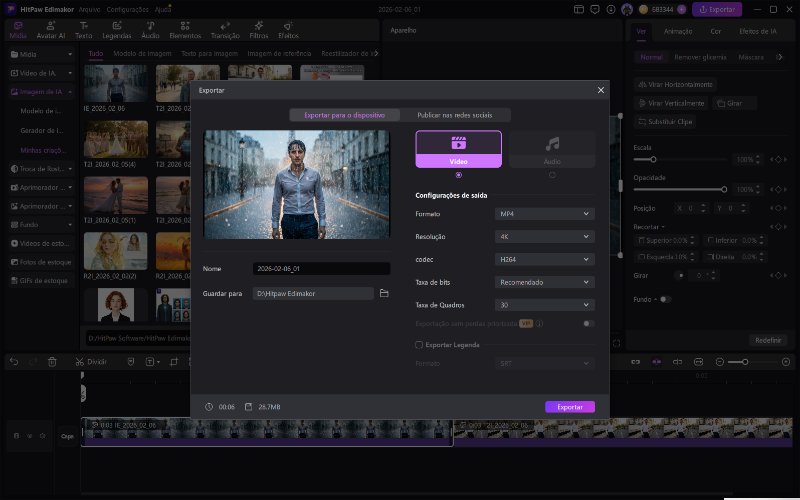Toggle the lossless export priority switch
The width and height of the screenshot is (800, 500).
[x=588, y=324]
